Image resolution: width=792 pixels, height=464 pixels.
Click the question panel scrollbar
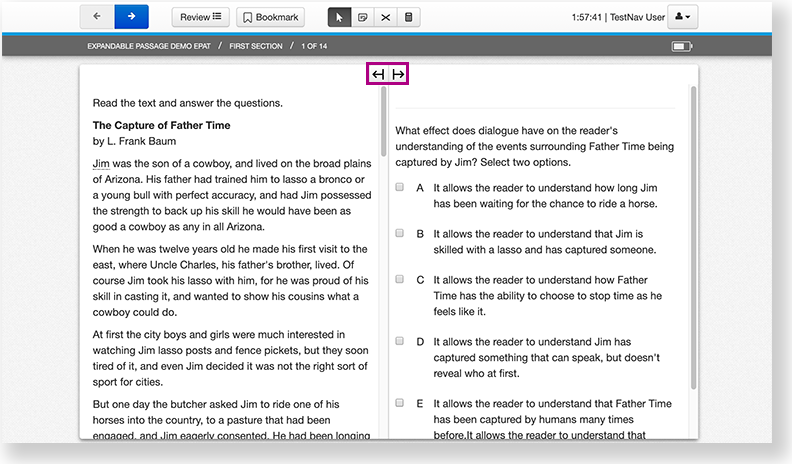(694, 250)
